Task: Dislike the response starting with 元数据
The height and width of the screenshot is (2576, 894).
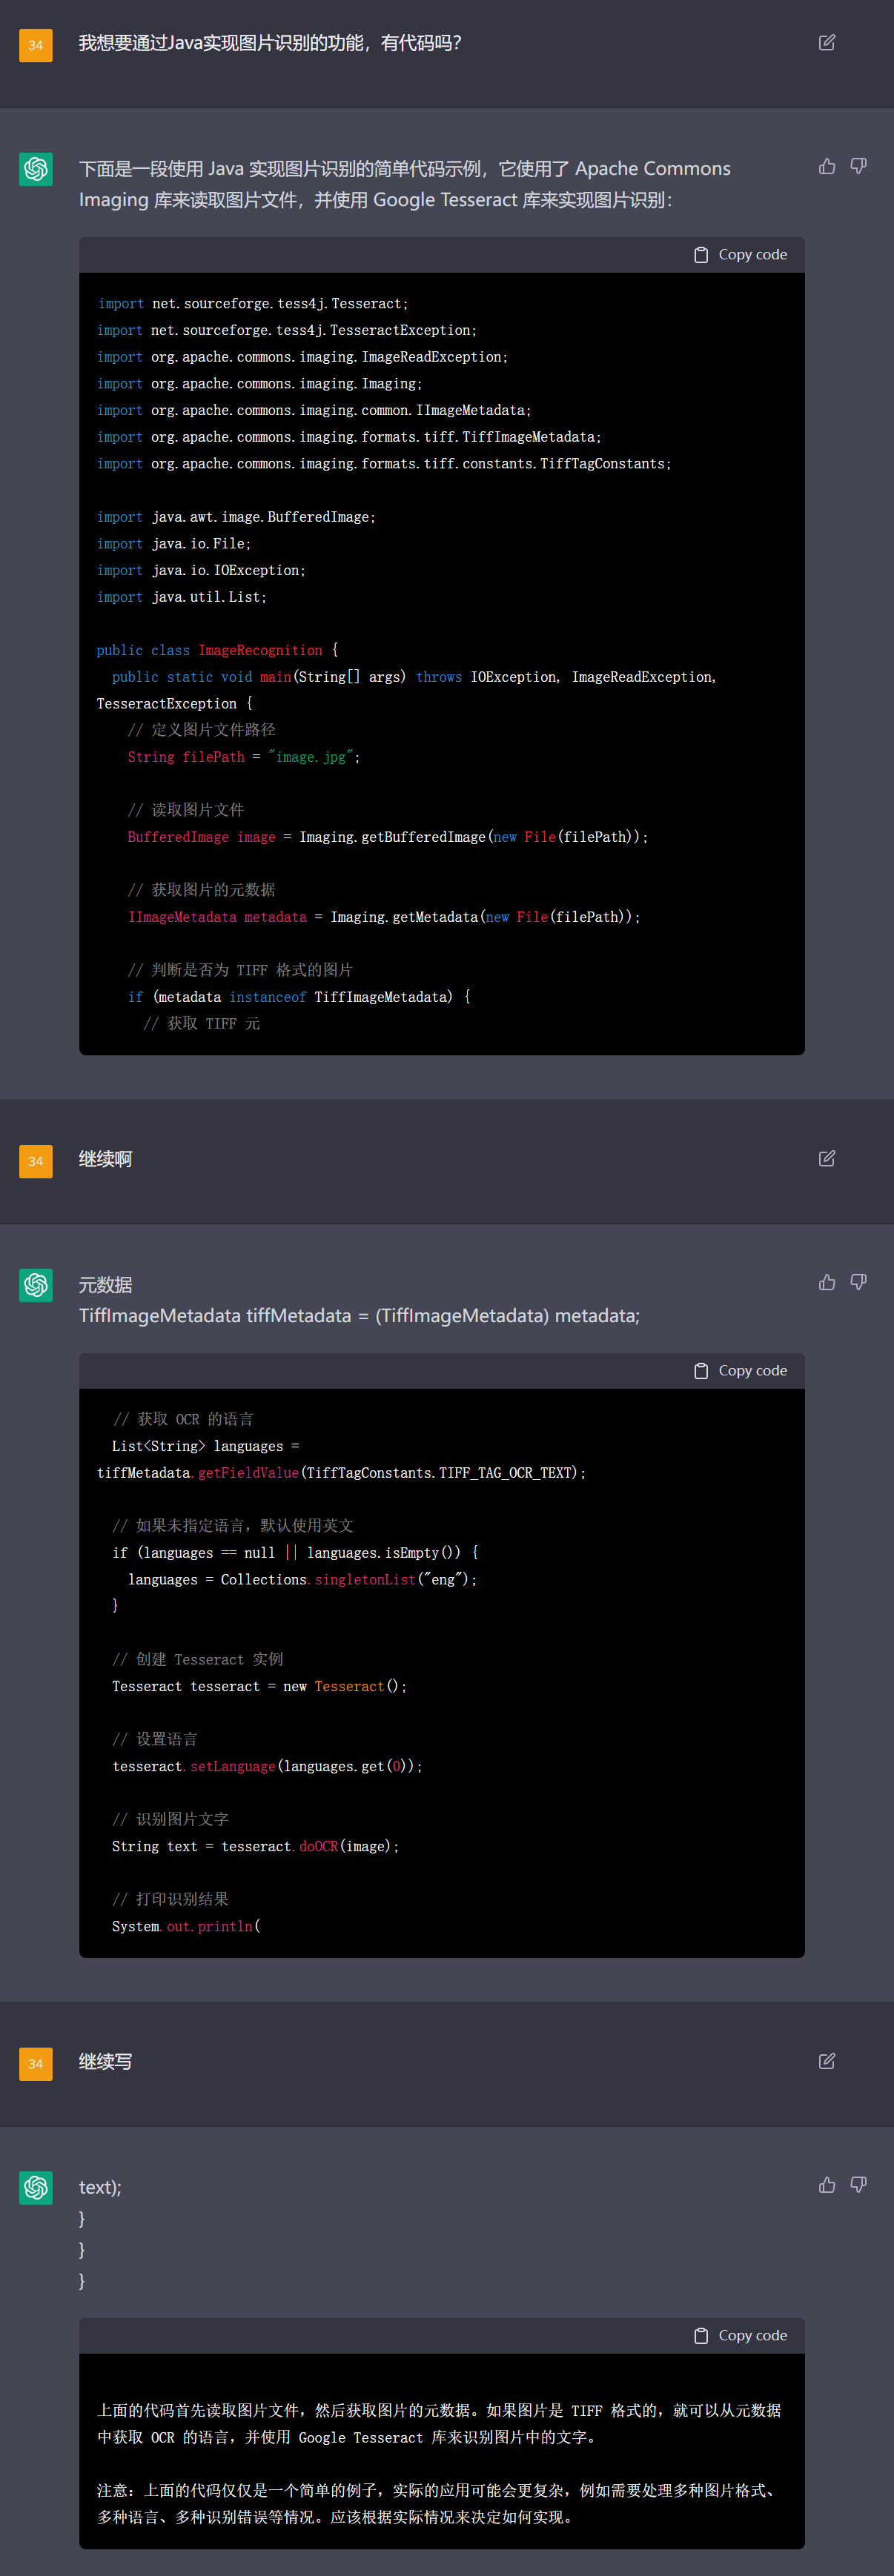Action: pyautogui.click(x=858, y=1282)
